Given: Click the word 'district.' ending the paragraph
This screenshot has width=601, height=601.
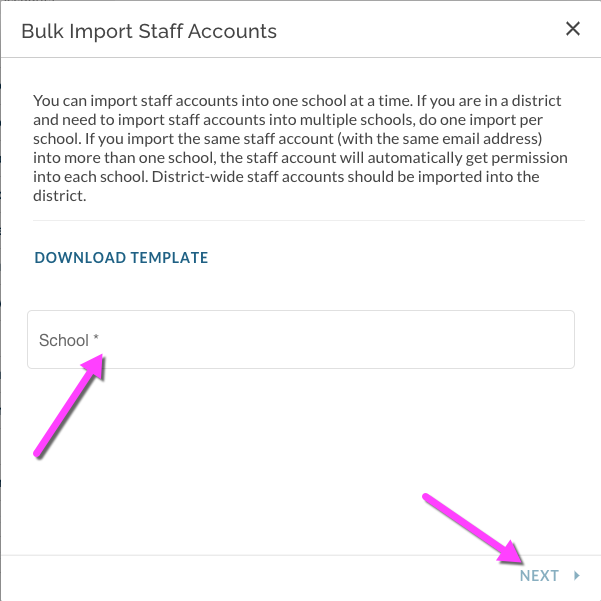Looking at the screenshot, I should [x=59, y=196].
